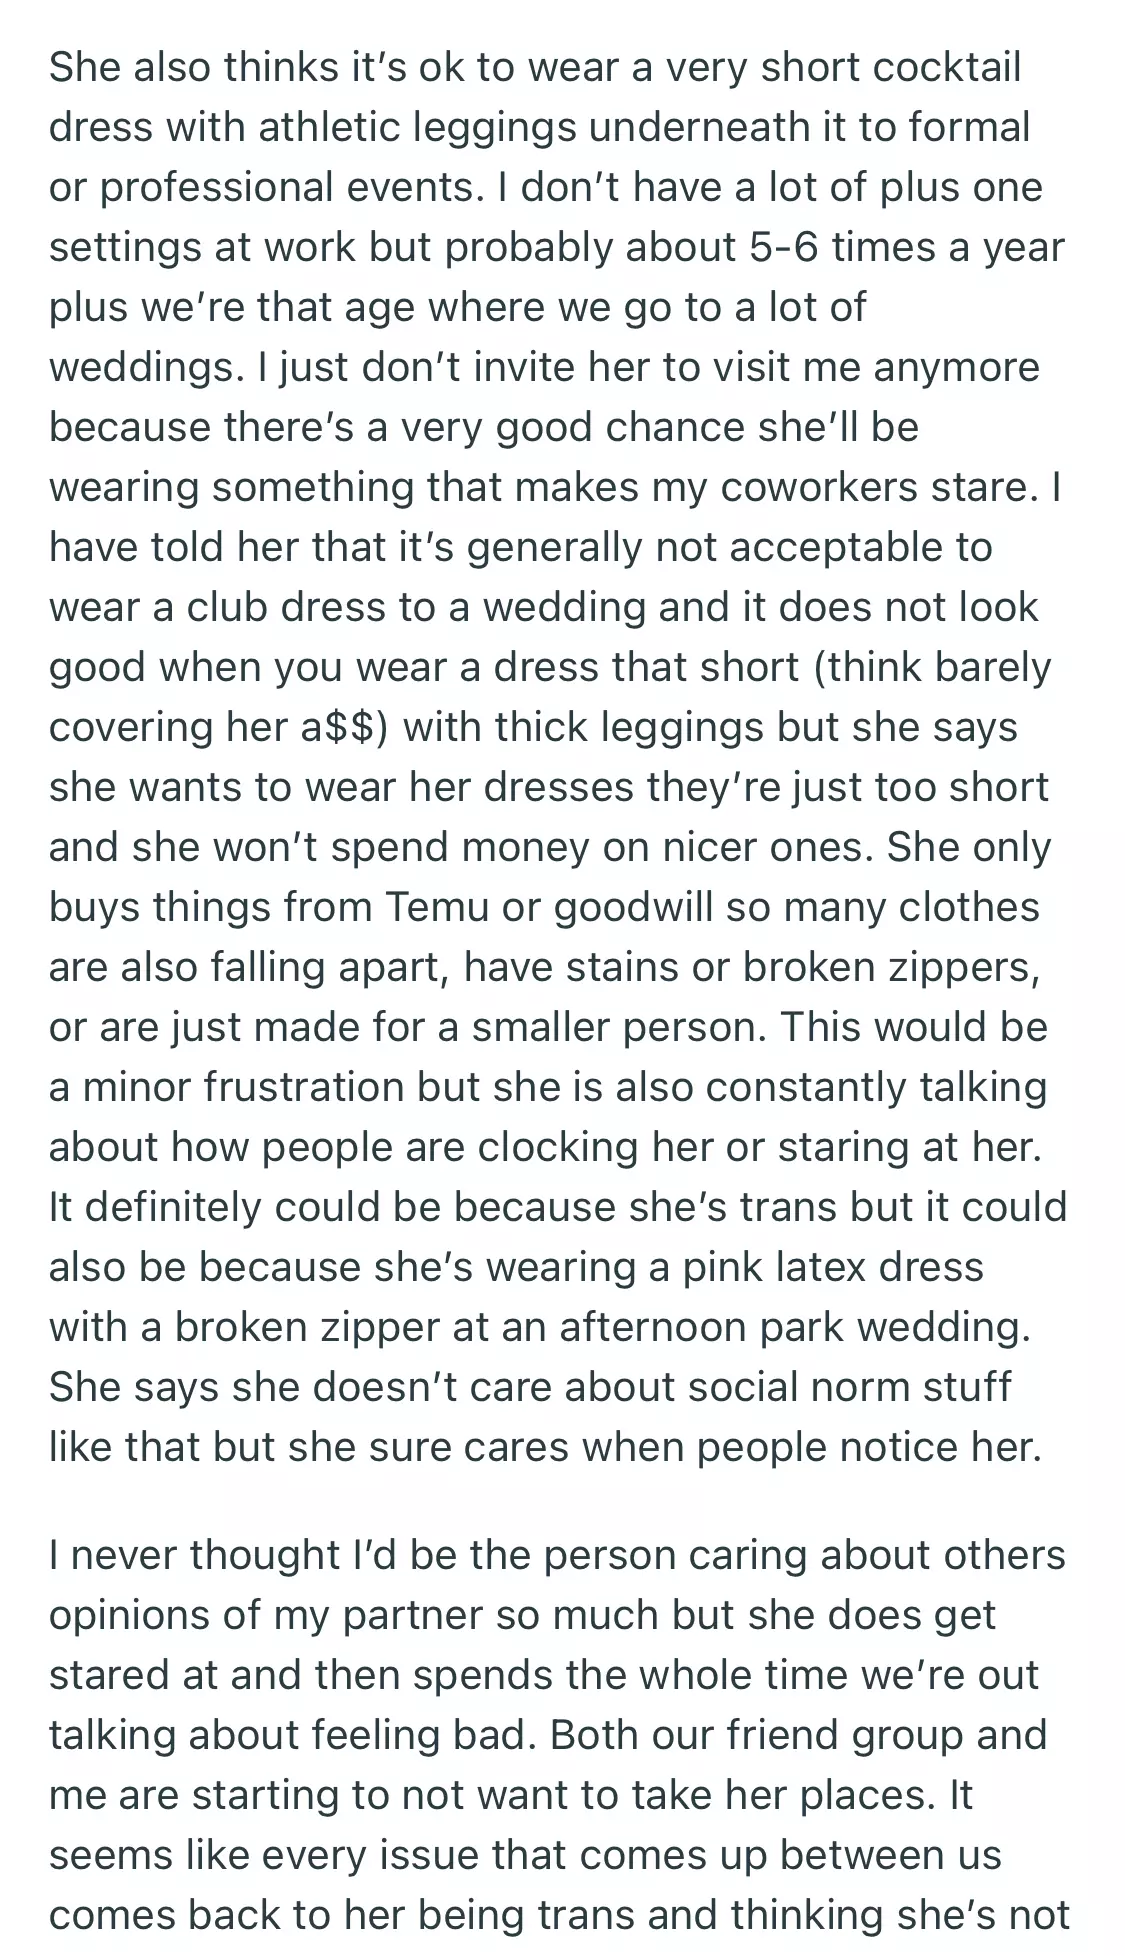Tap the word "clocking" in the text
The height and width of the screenshot is (1956, 1125).
point(557,1147)
